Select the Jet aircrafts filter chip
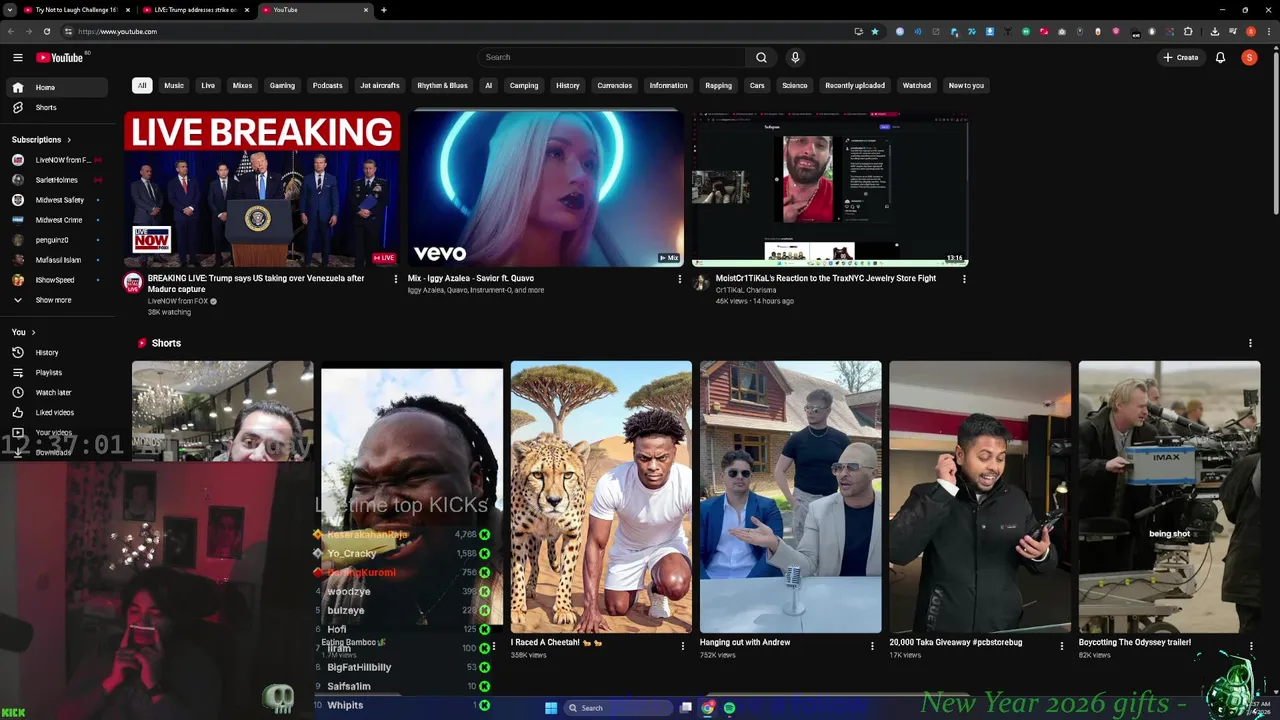This screenshot has width=1280, height=720. [x=379, y=85]
